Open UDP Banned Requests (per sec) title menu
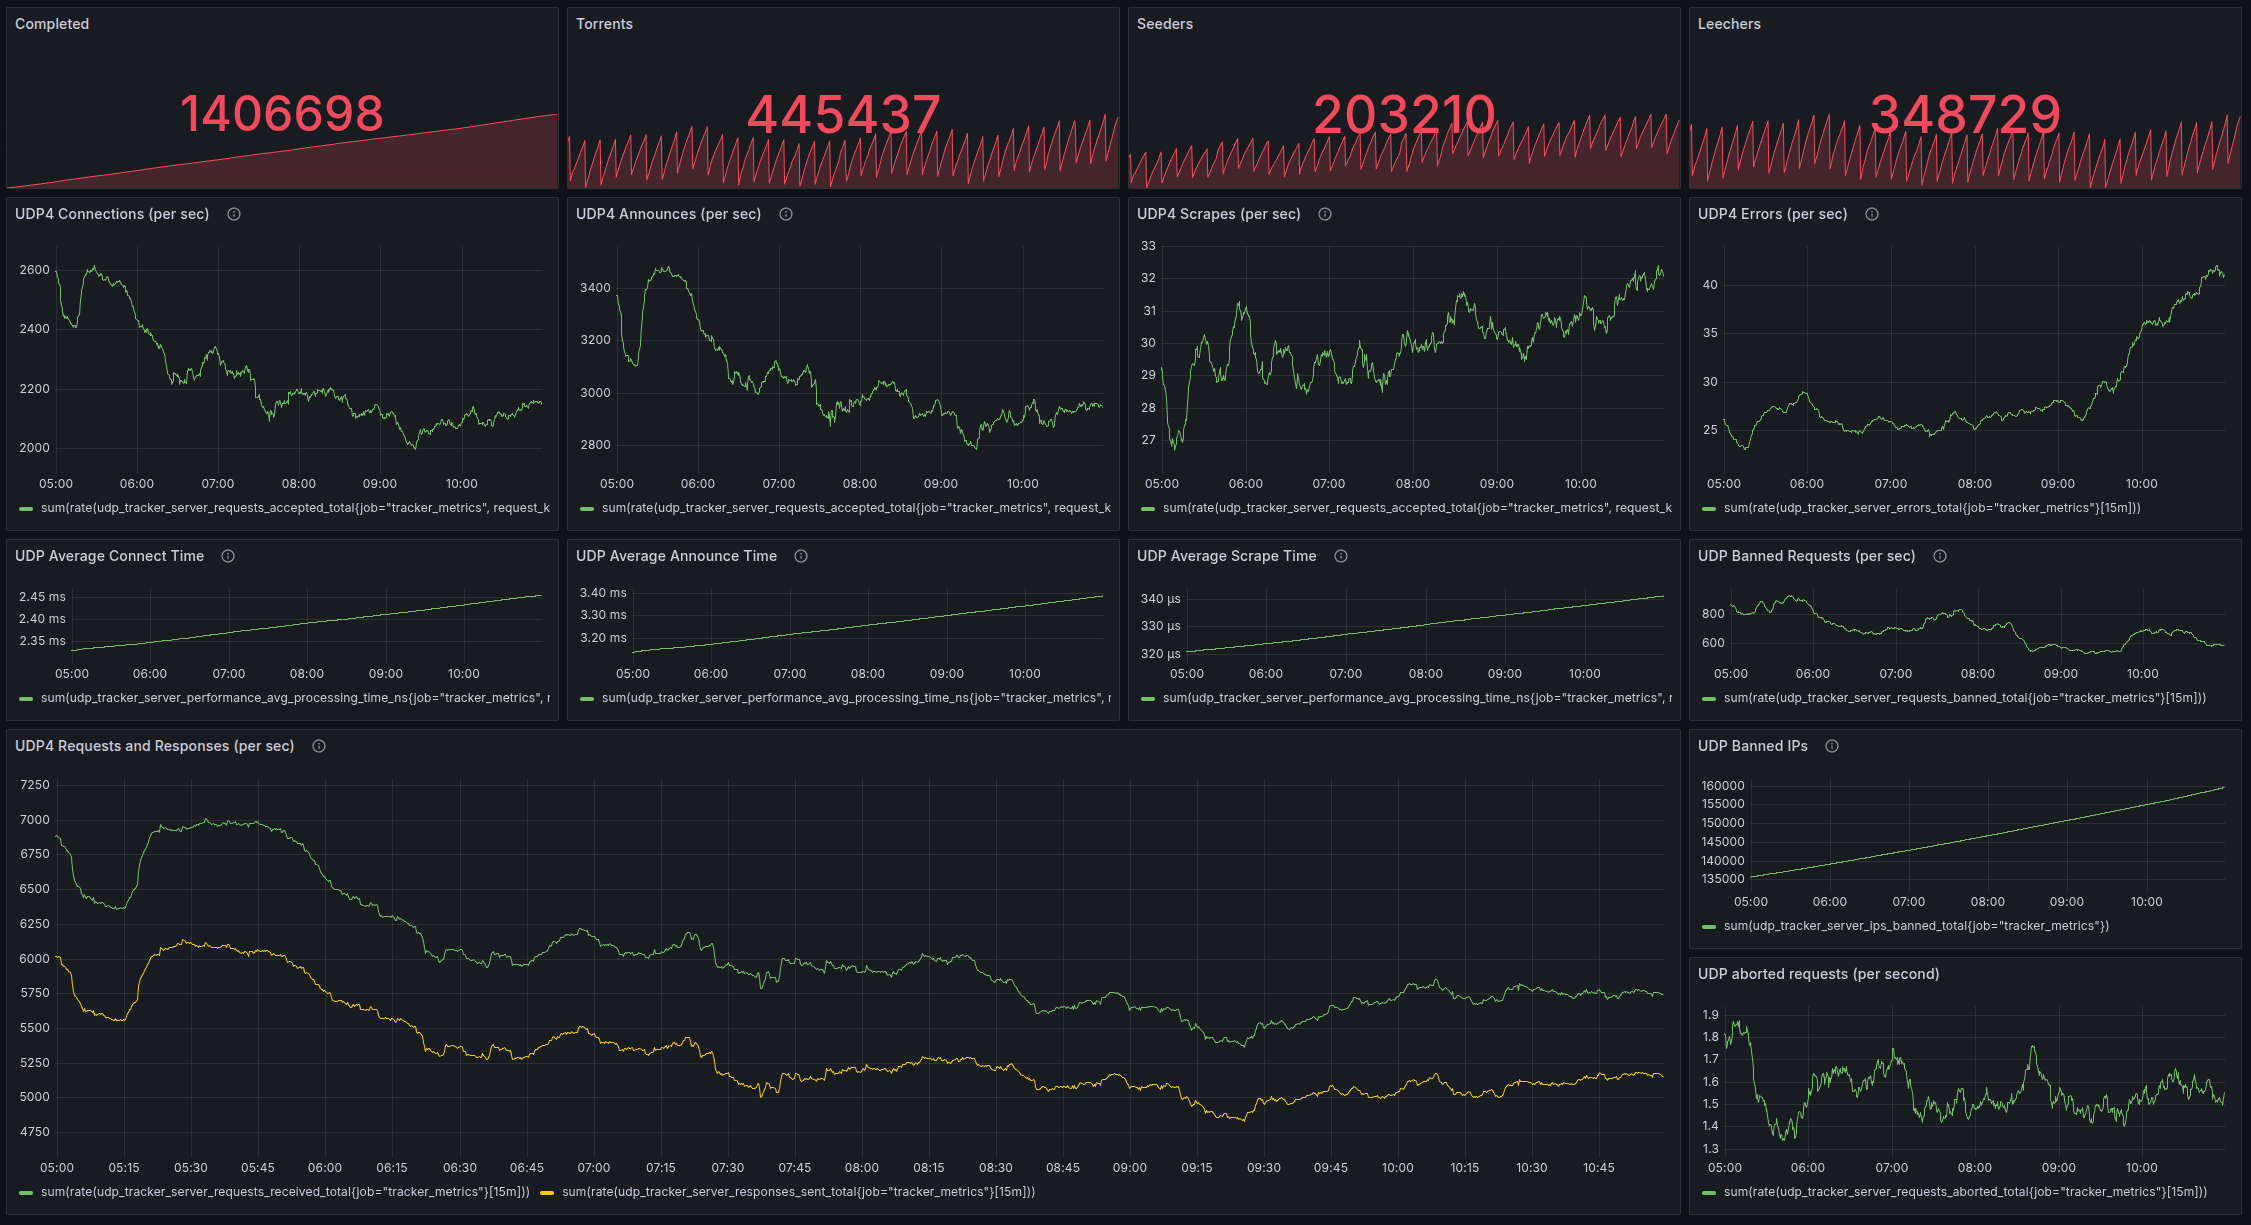This screenshot has height=1225, width=2251. point(1806,556)
